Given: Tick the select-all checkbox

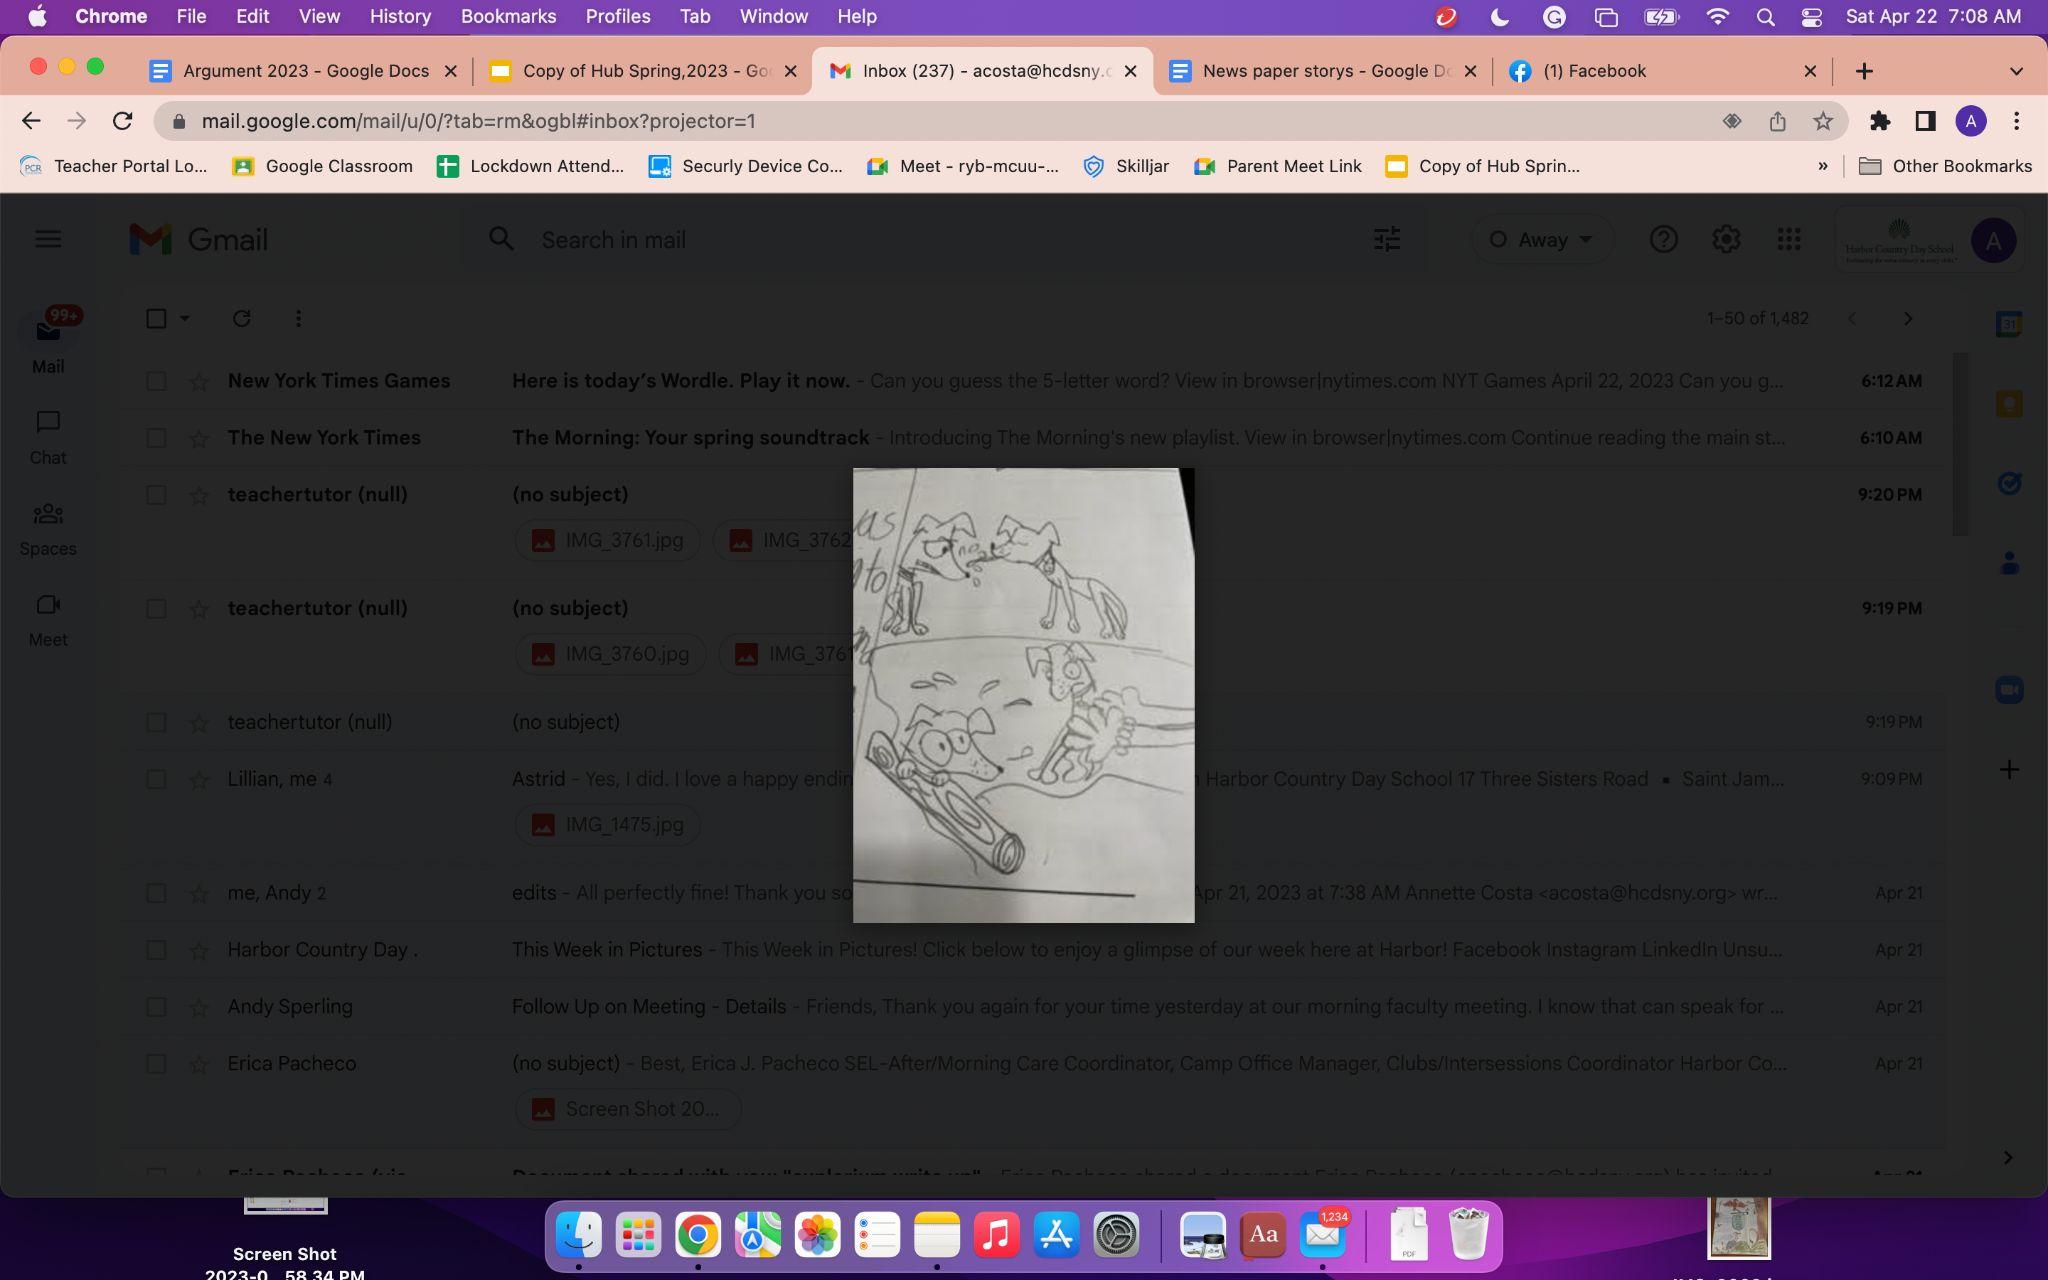Looking at the screenshot, I should [156, 318].
